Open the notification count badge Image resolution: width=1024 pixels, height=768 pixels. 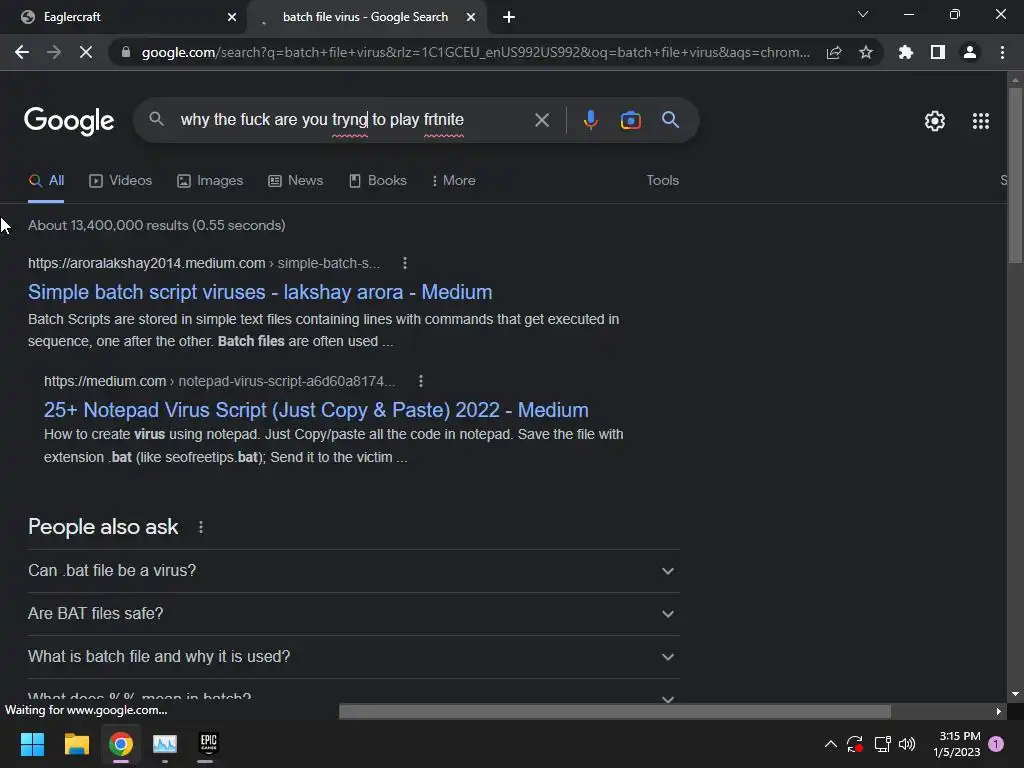click(996, 744)
